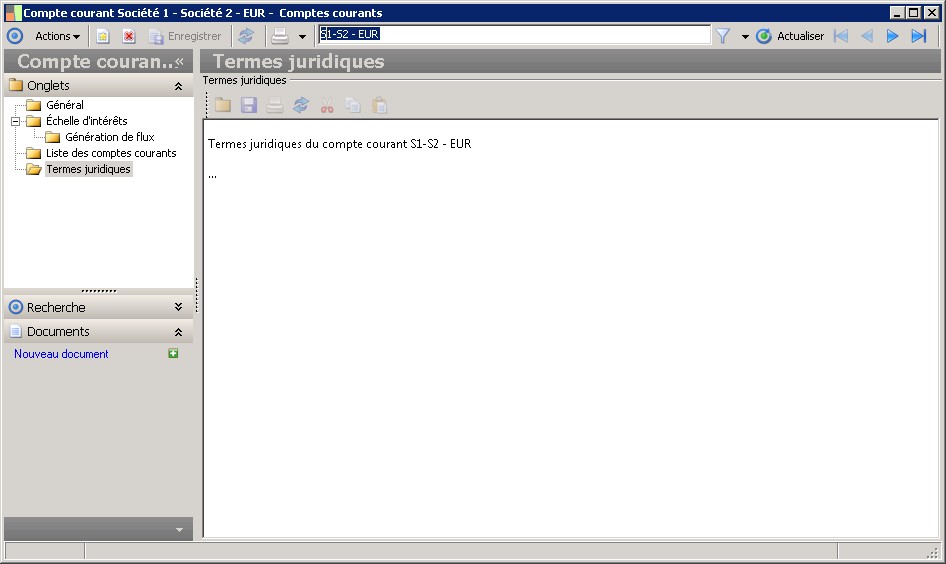Collapse the Documents section
The height and width of the screenshot is (564, 946).
pos(179,332)
